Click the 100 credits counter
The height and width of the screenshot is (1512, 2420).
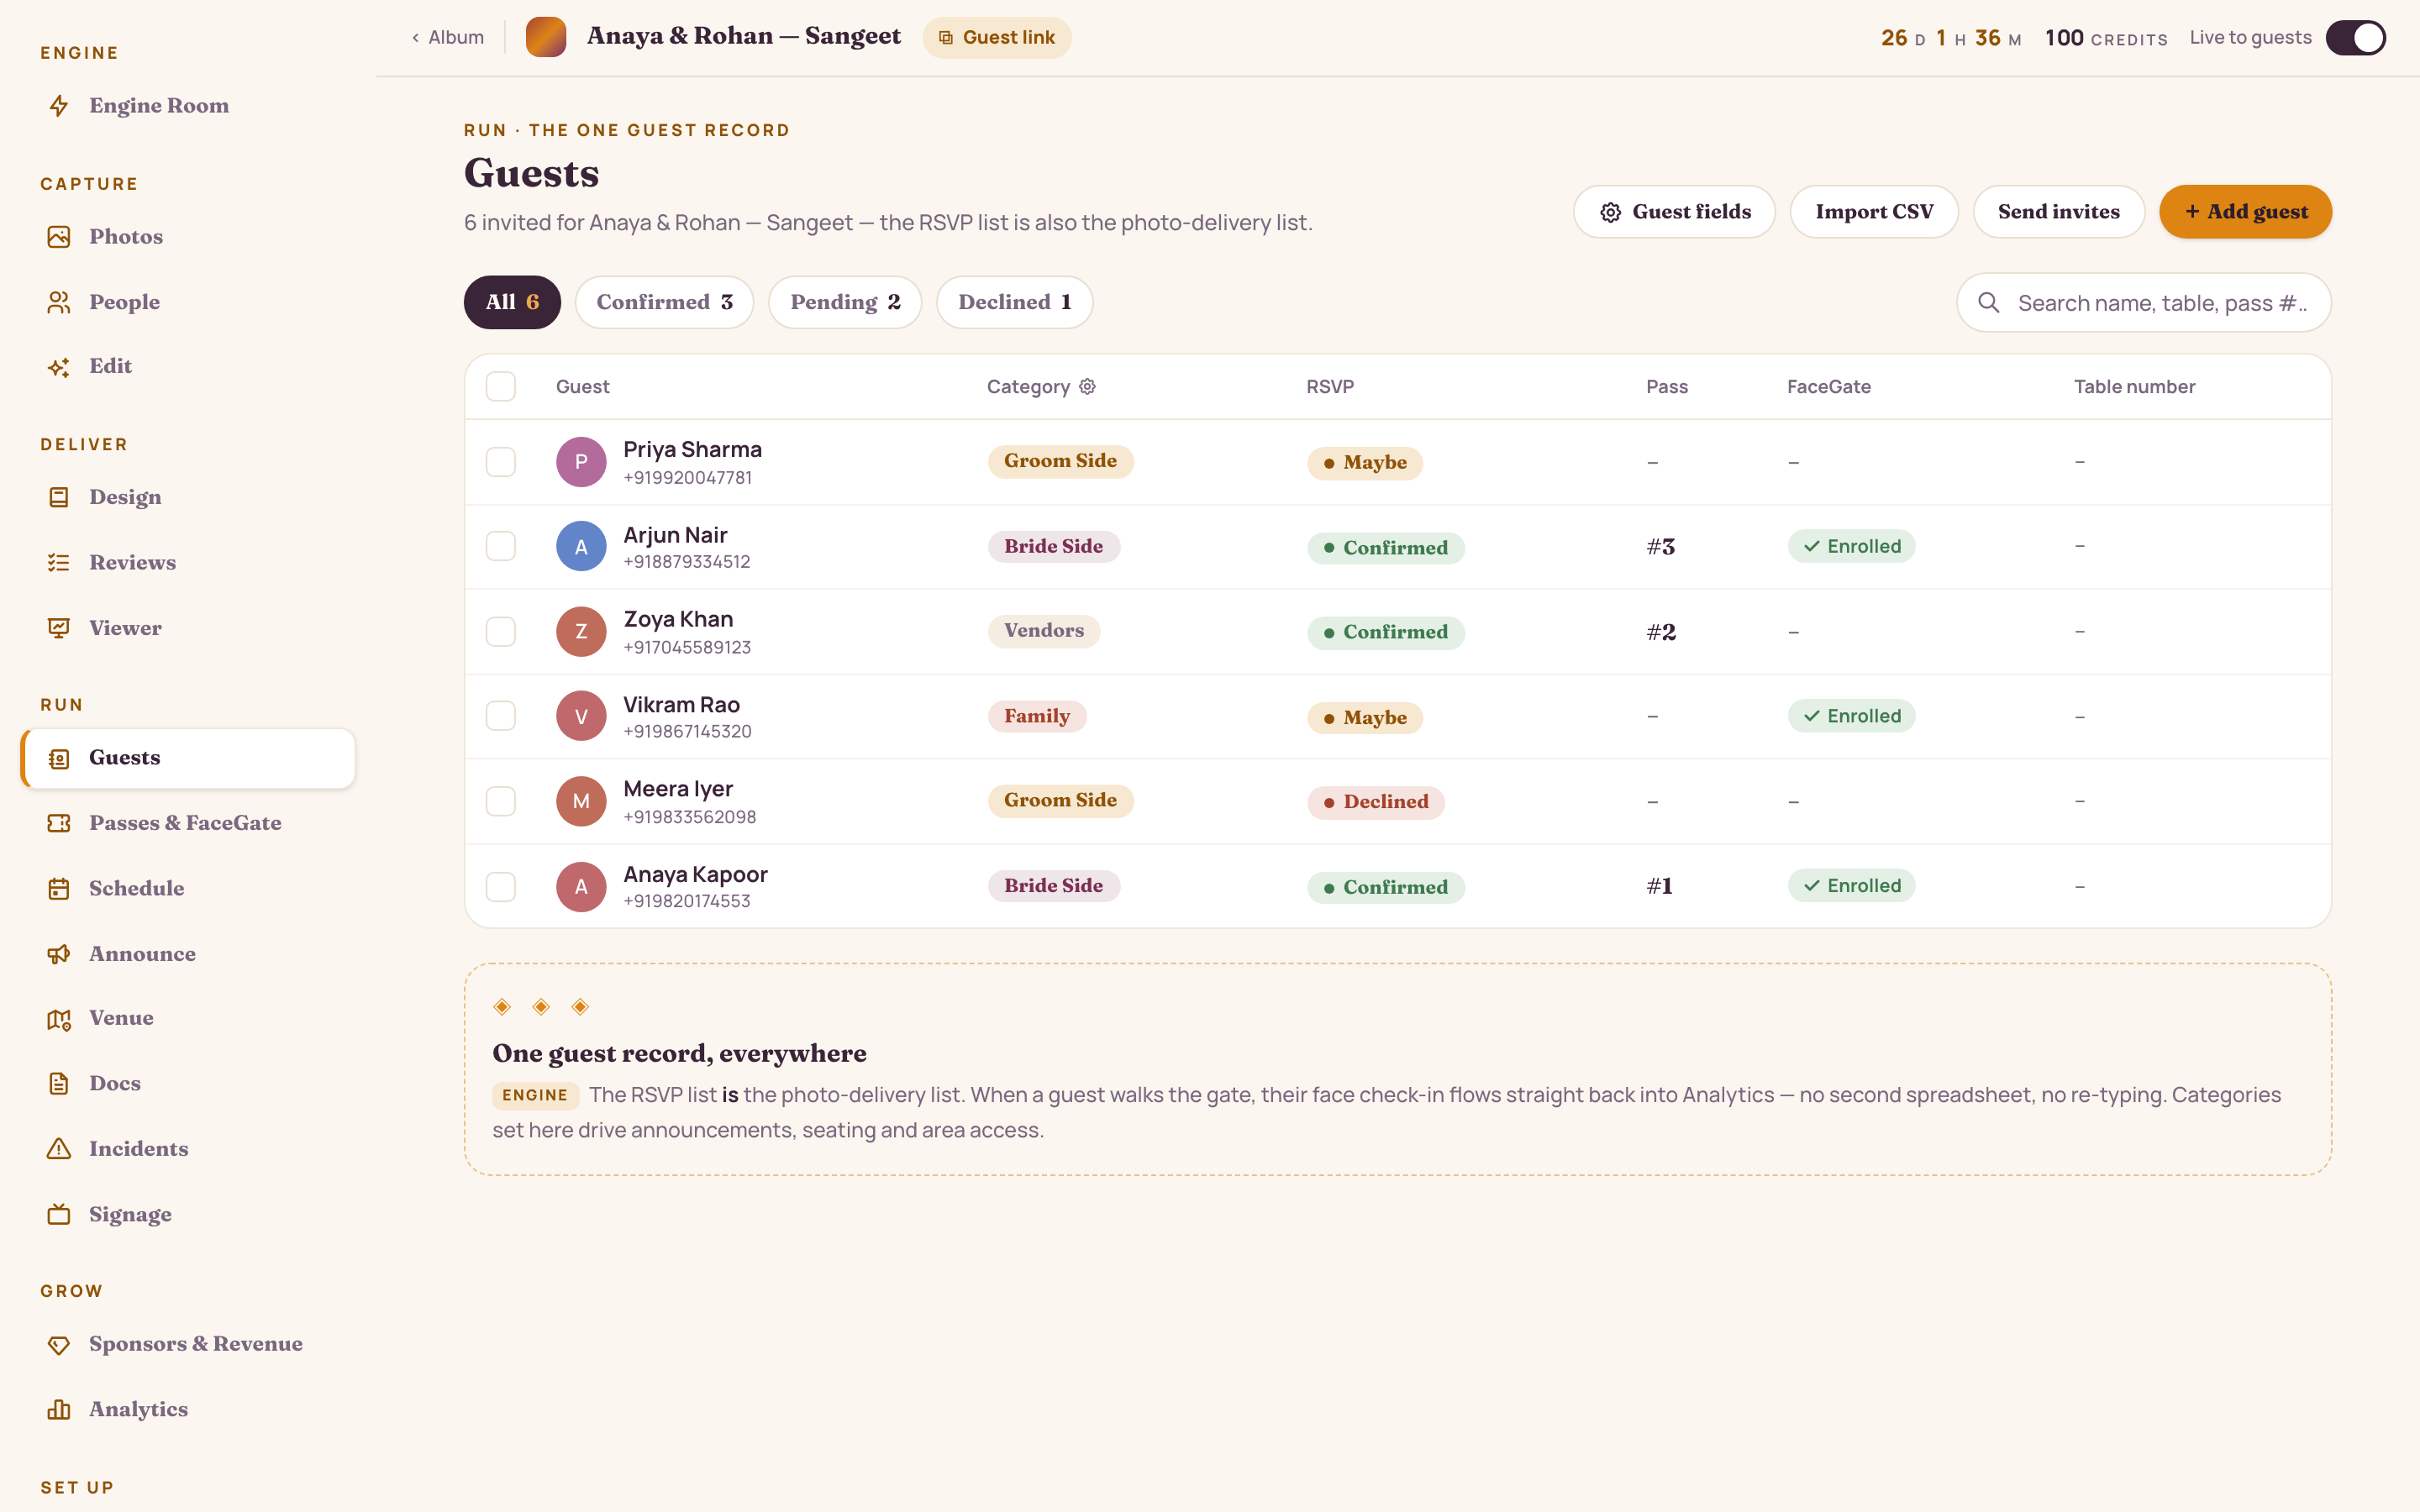2106,38
